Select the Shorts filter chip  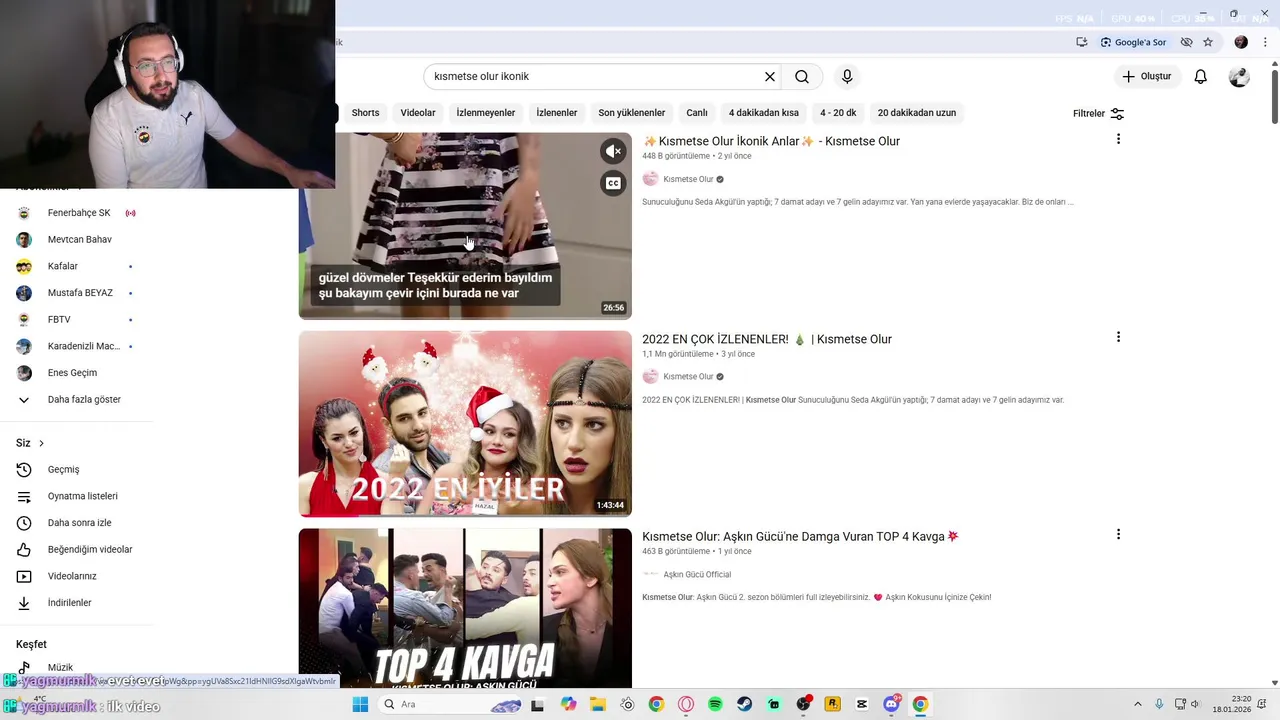pos(365,113)
